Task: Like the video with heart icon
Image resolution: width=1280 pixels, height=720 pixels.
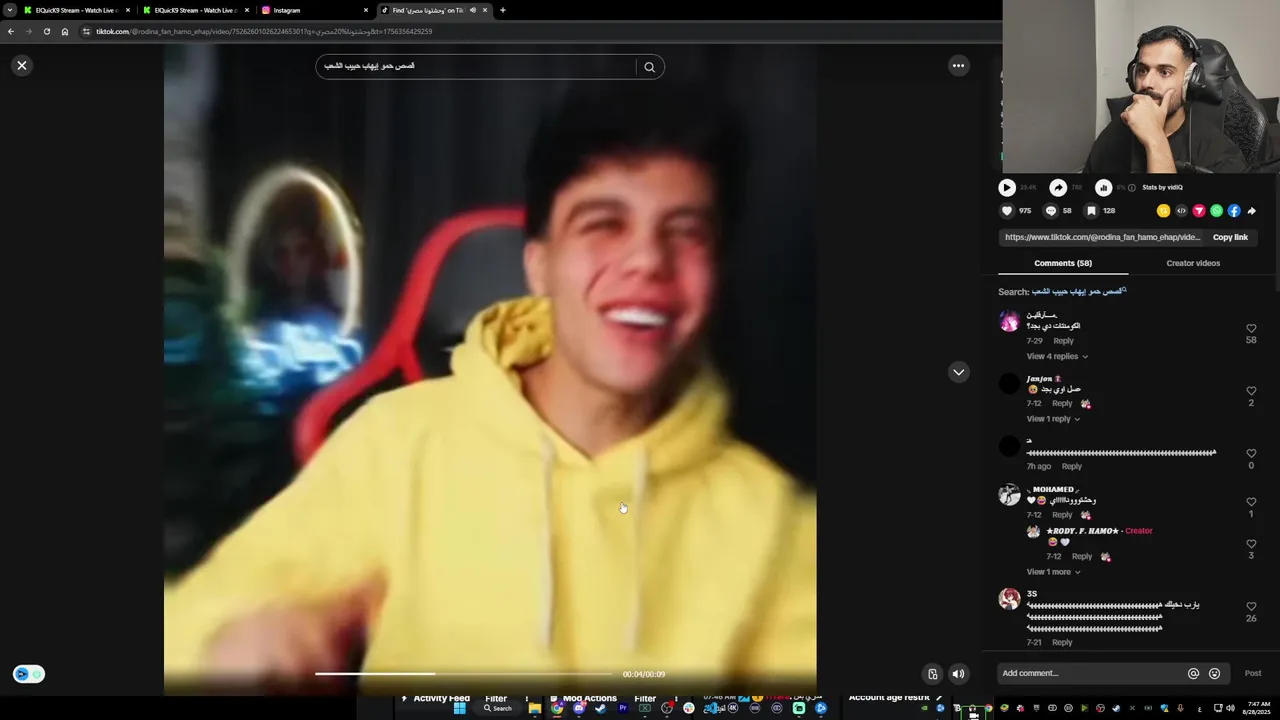Action: pos(1007,211)
